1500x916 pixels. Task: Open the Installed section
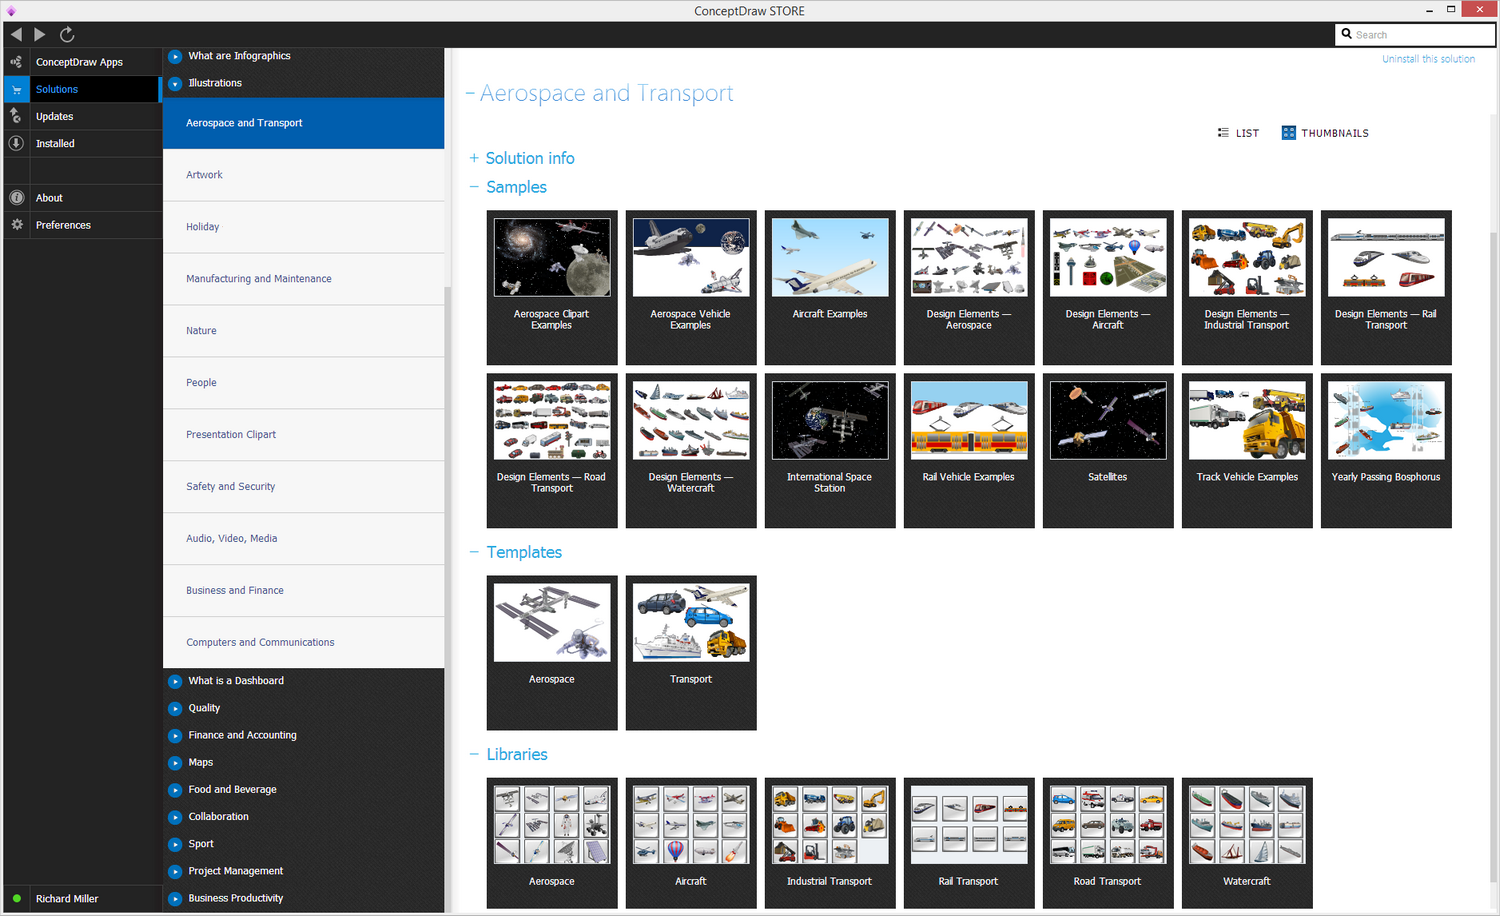55,144
